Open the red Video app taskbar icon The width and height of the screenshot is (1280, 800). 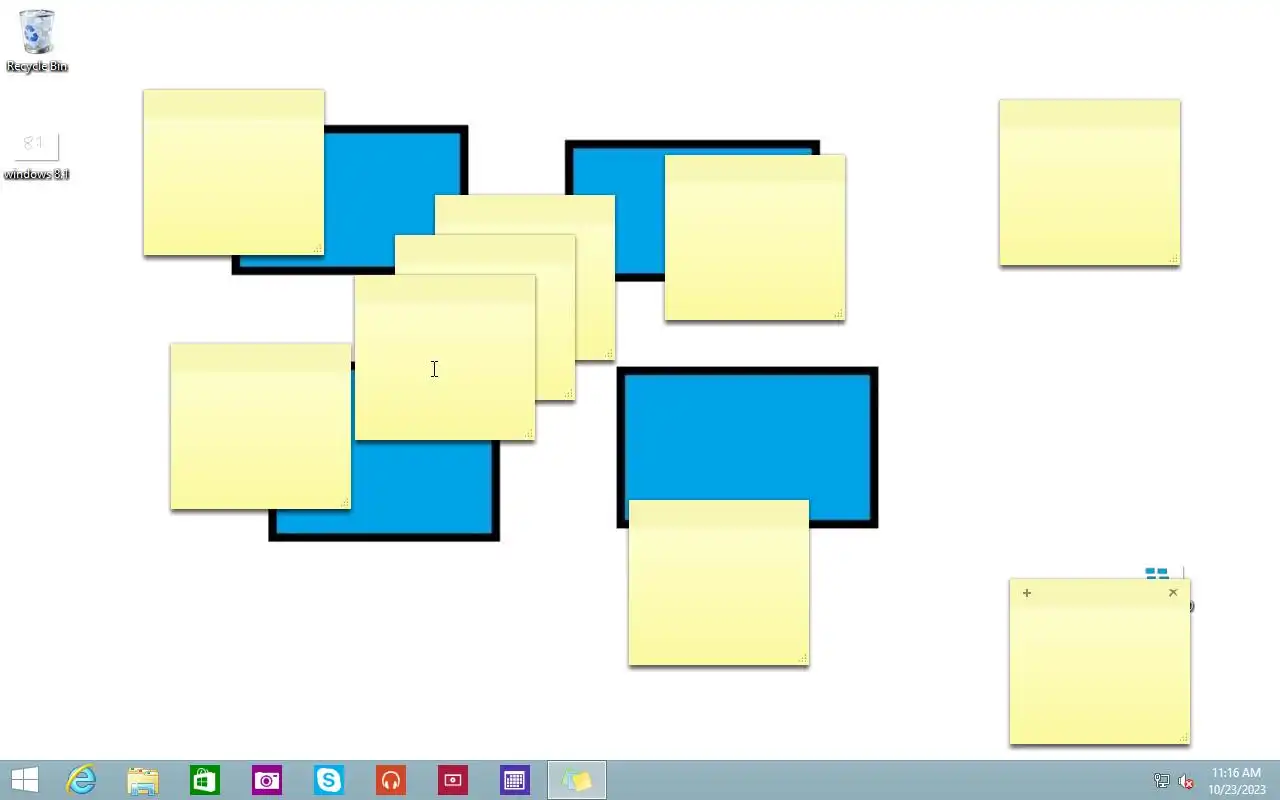[453, 780]
